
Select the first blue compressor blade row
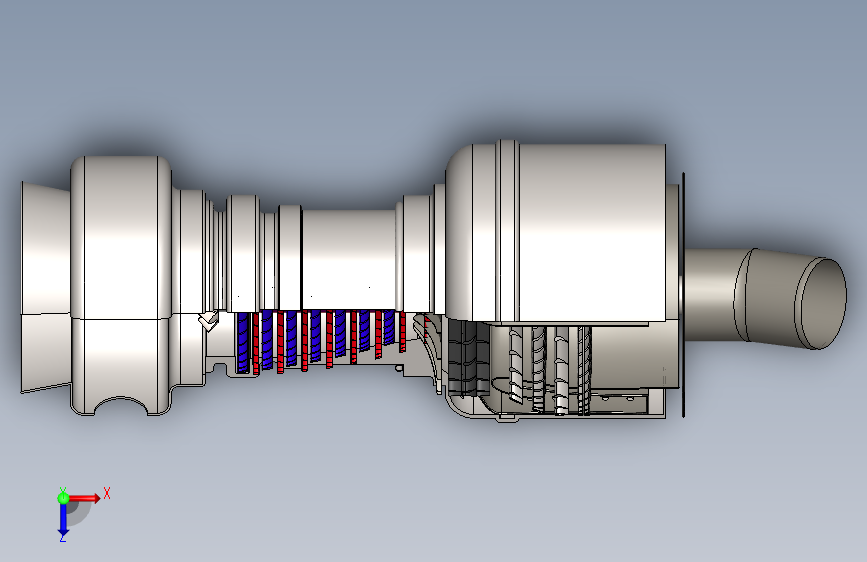click(x=243, y=342)
